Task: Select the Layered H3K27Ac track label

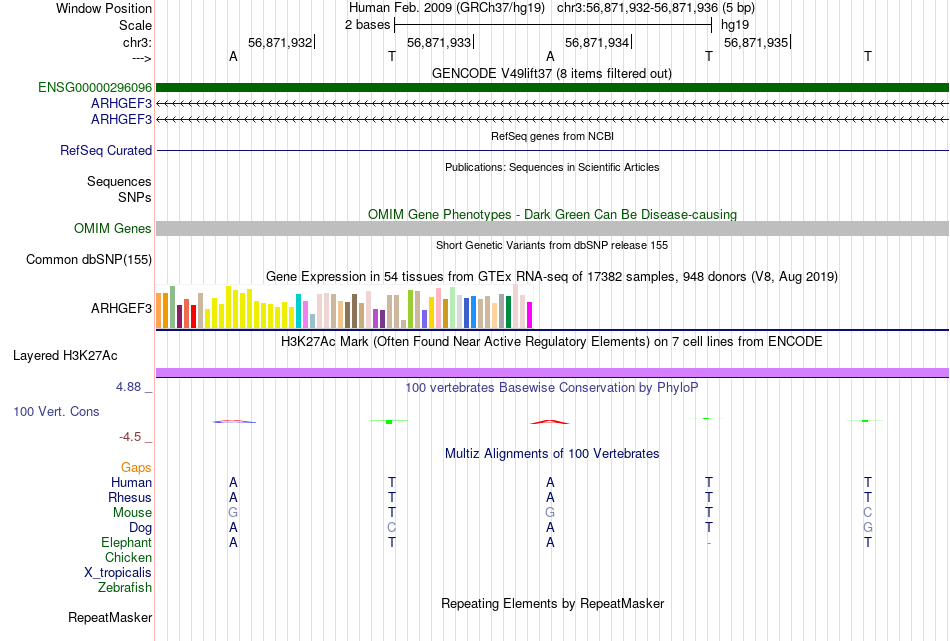Action: pos(65,356)
